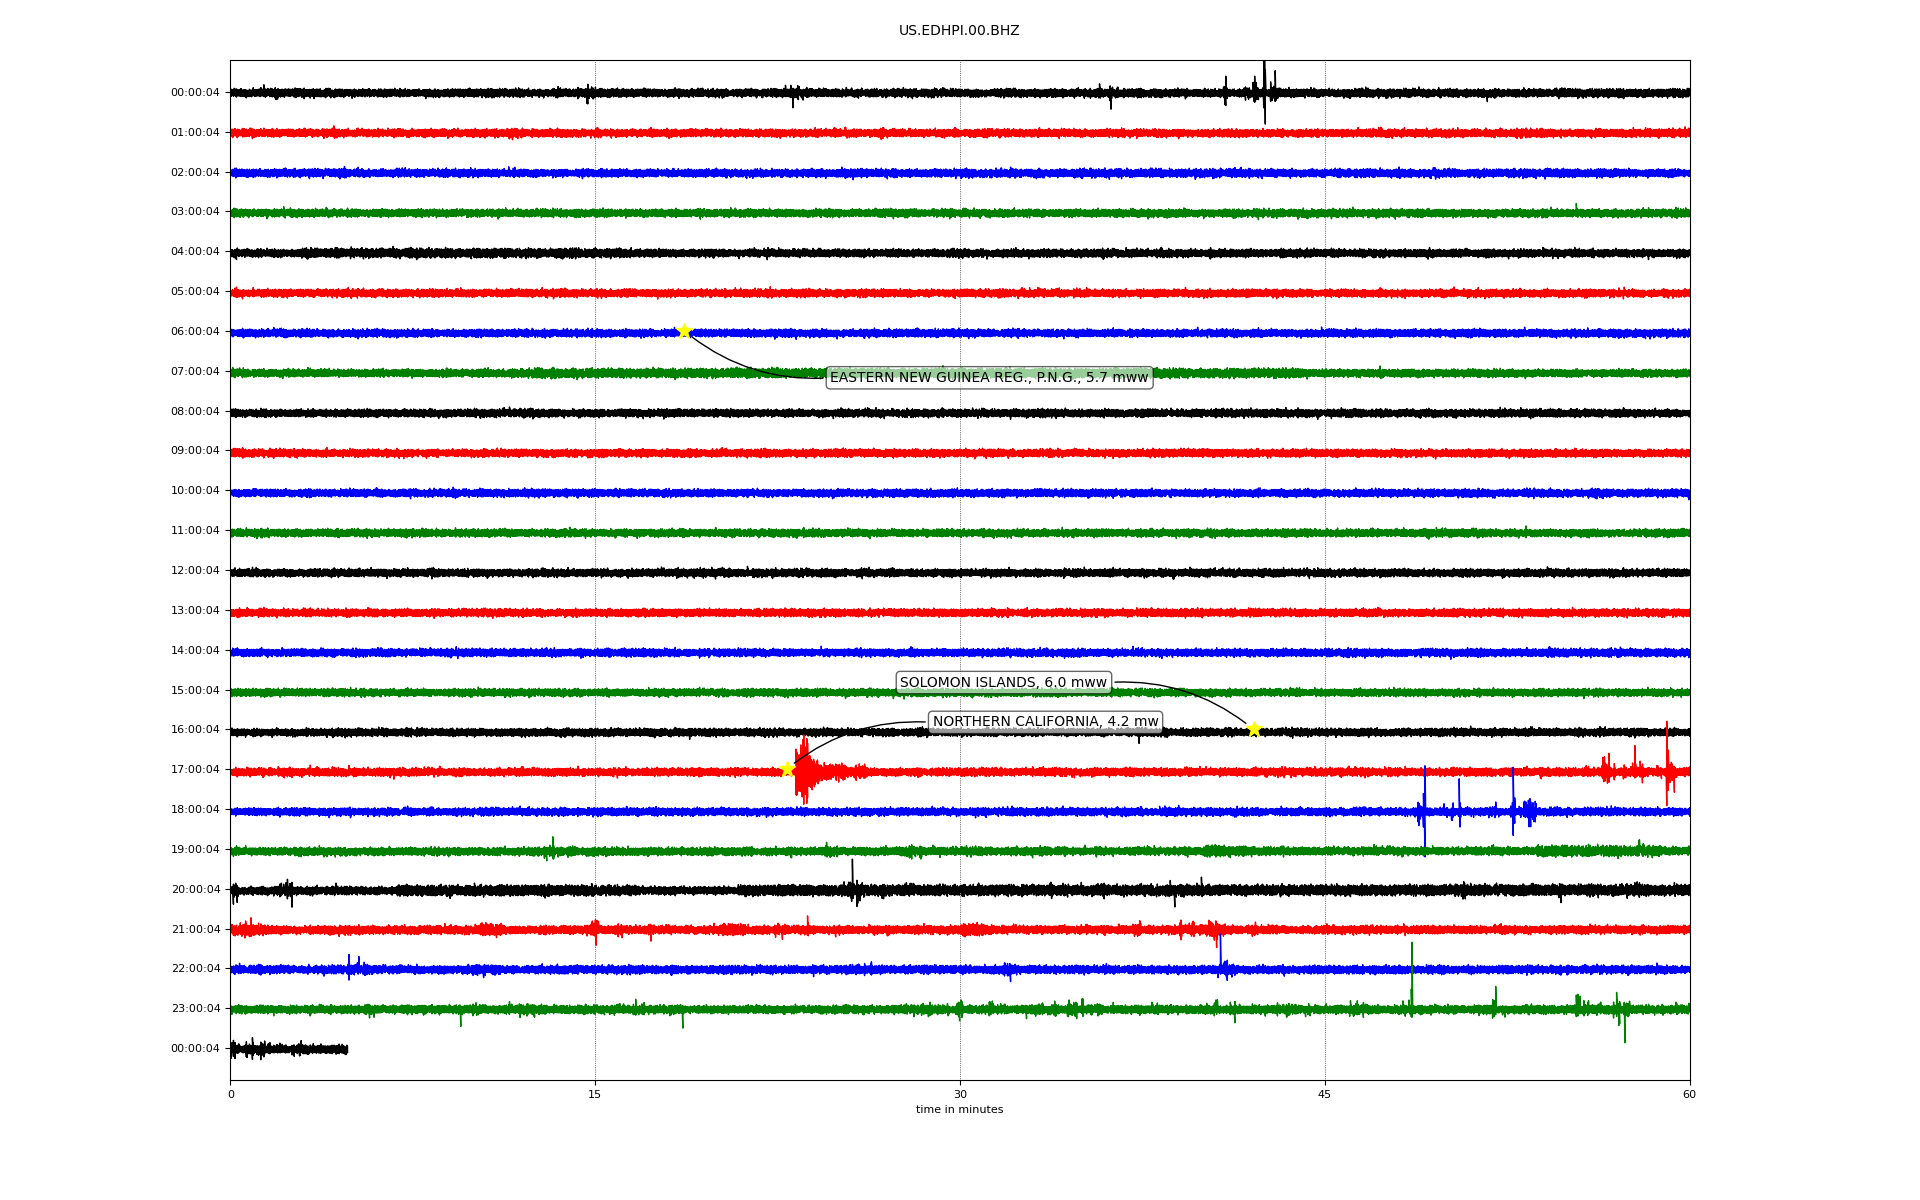The width and height of the screenshot is (1920, 1200).
Task: Click the SOLOMON ISLANDS 6.0 mww label
Action: pyautogui.click(x=1003, y=682)
